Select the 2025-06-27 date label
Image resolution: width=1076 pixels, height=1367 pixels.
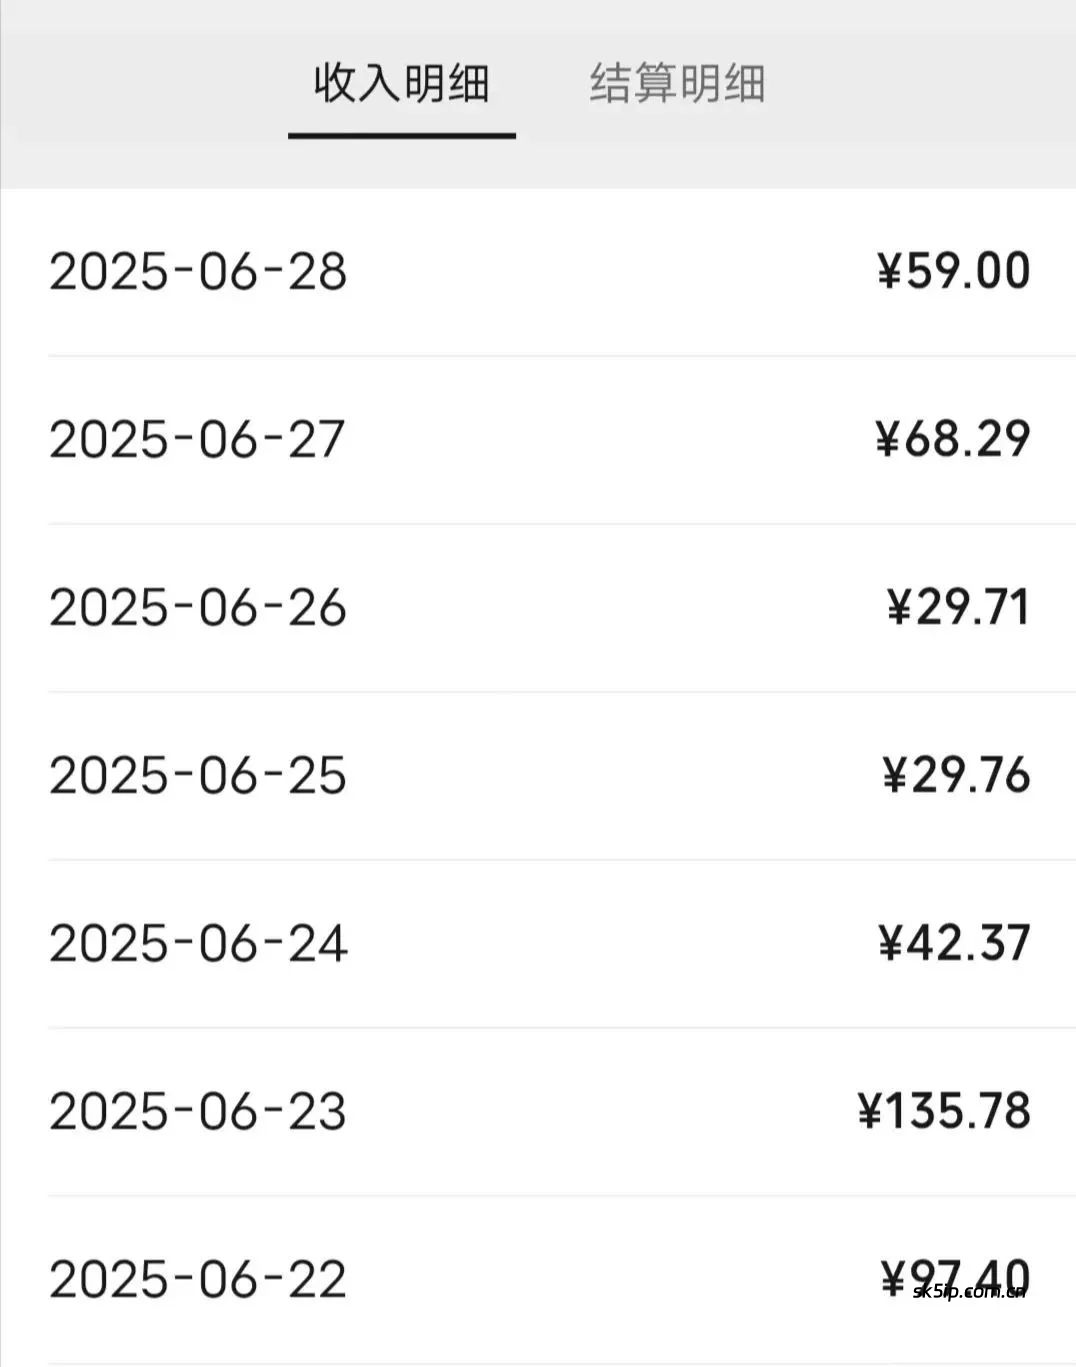coord(198,440)
